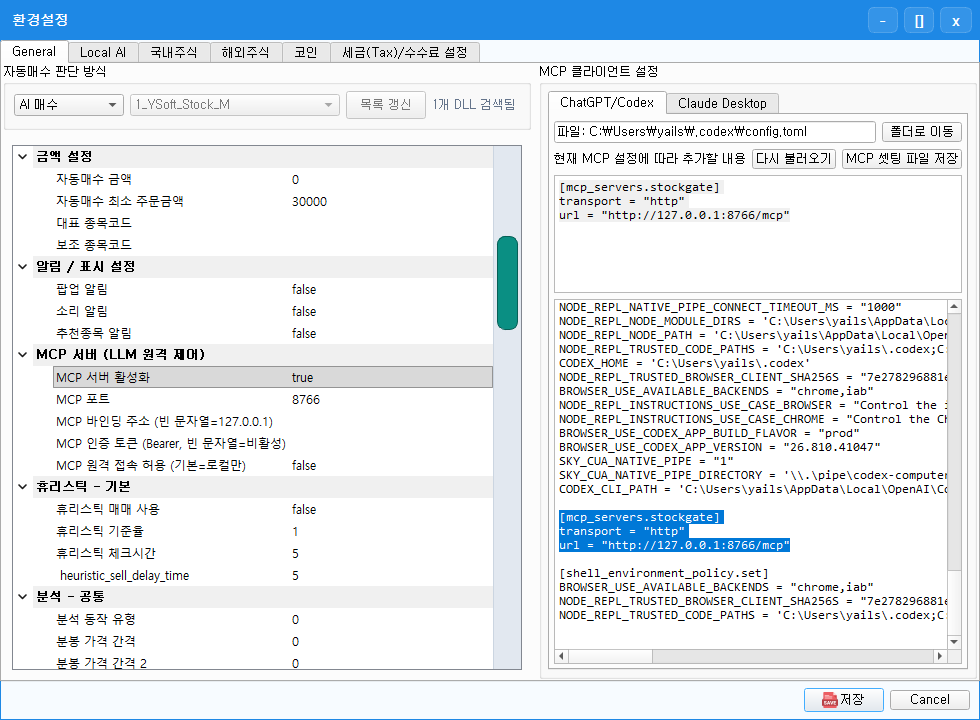This screenshot has height=720, width=980.
Task: Select the ChatGPT/Codex tab
Action: (x=607, y=102)
